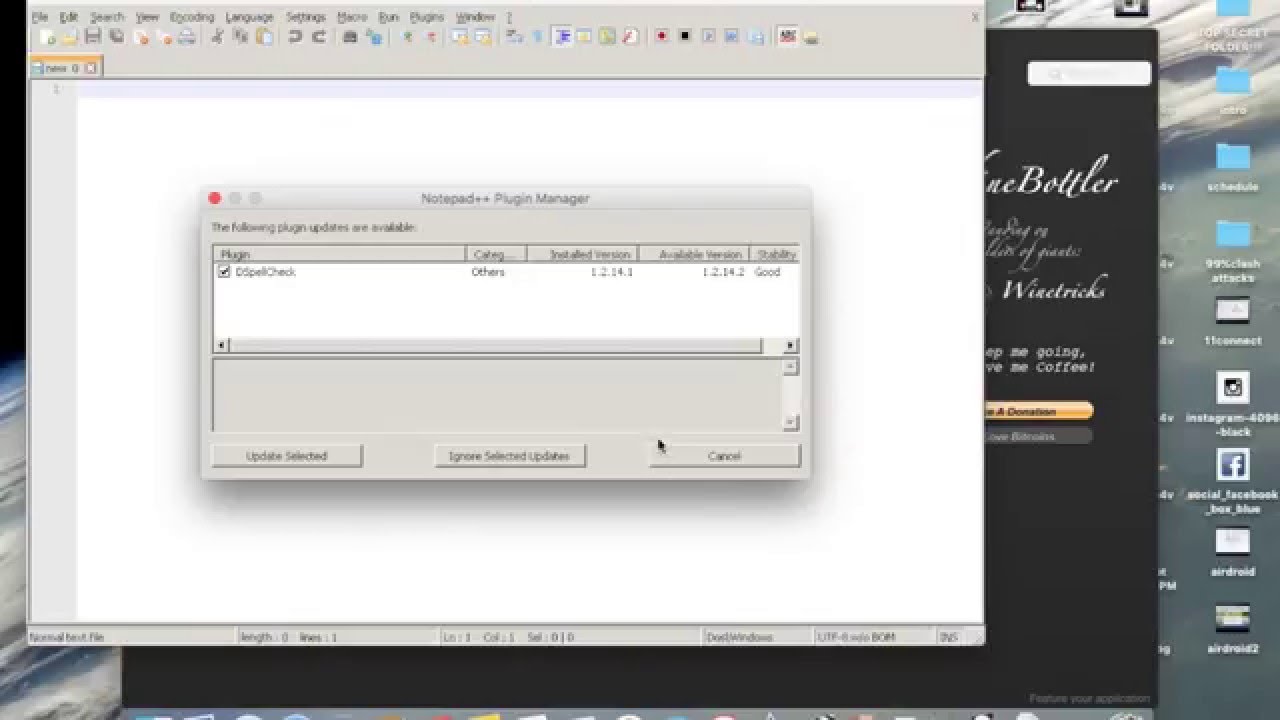This screenshot has height=720, width=1280.
Task: Click the plugin list's left scroll arrow
Action: pos(222,345)
